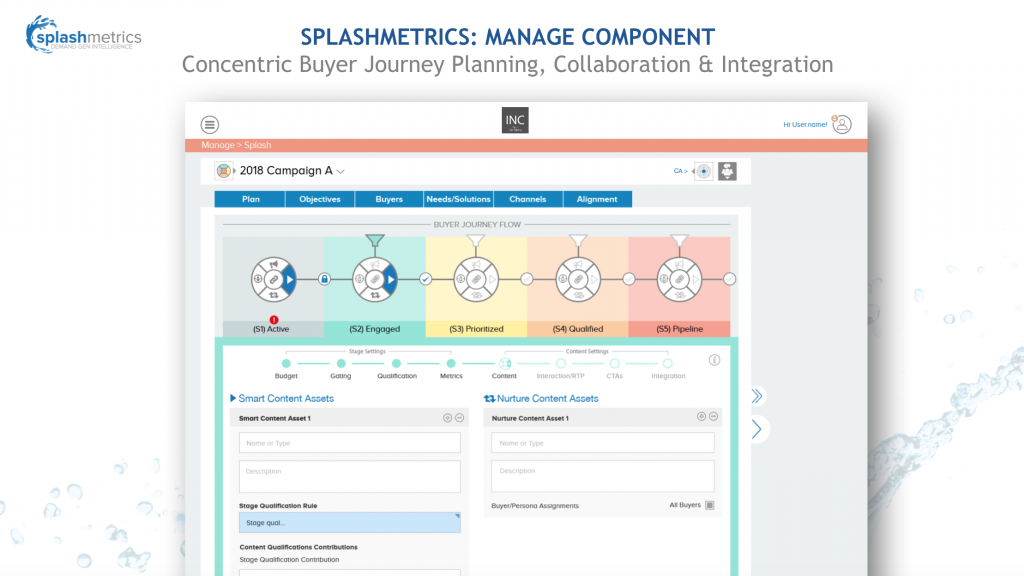Open the team collaboration icon in the campaign bar
The image size is (1024, 576).
[x=727, y=171]
